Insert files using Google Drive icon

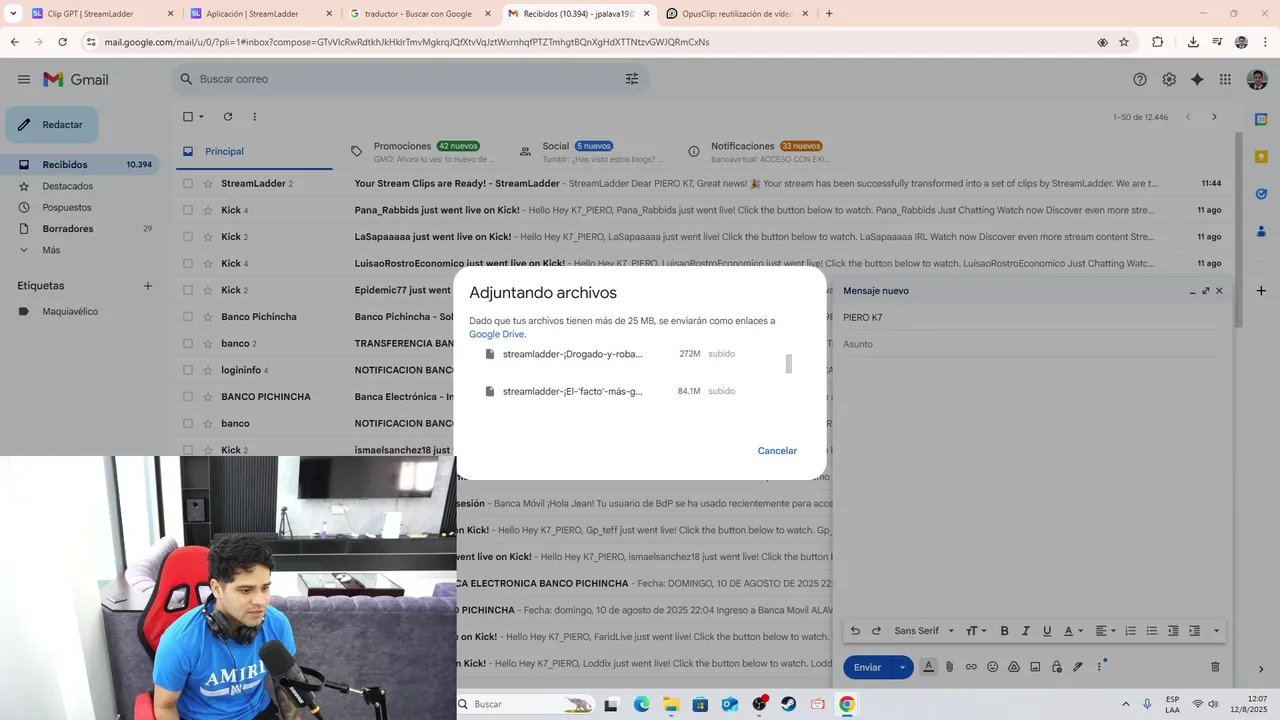(x=1013, y=667)
